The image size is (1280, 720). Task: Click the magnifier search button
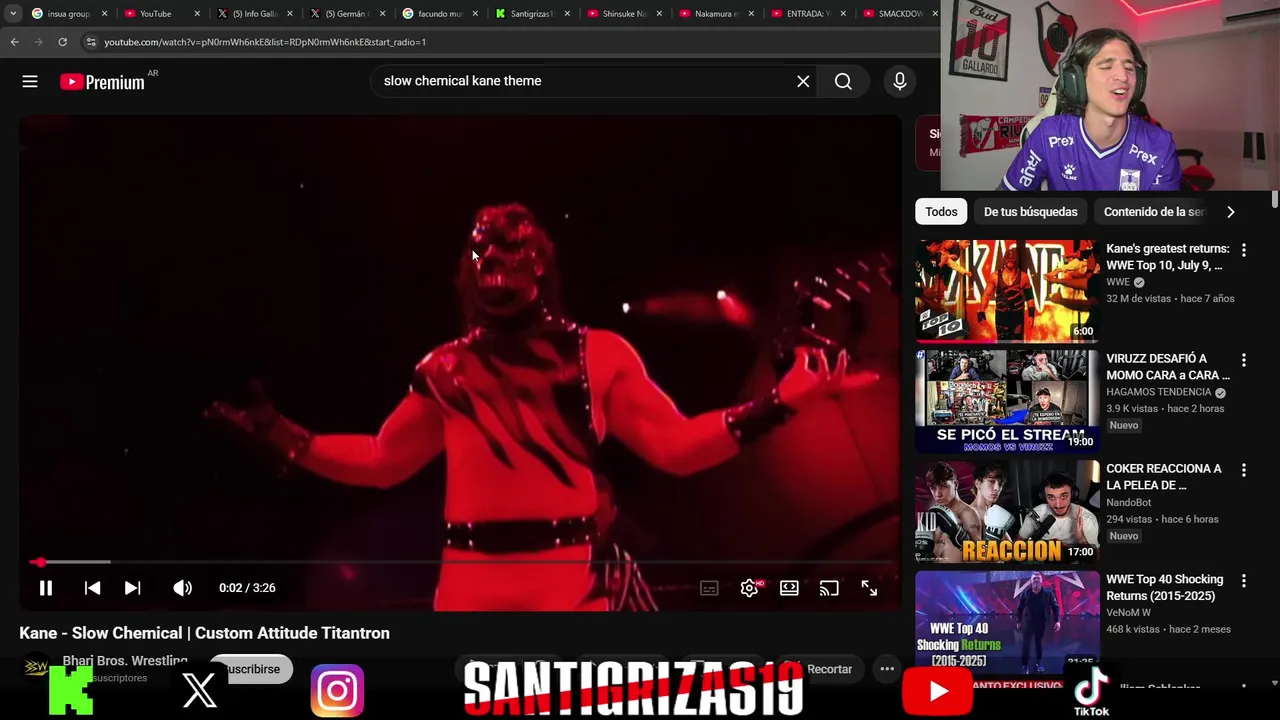point(843,82)
